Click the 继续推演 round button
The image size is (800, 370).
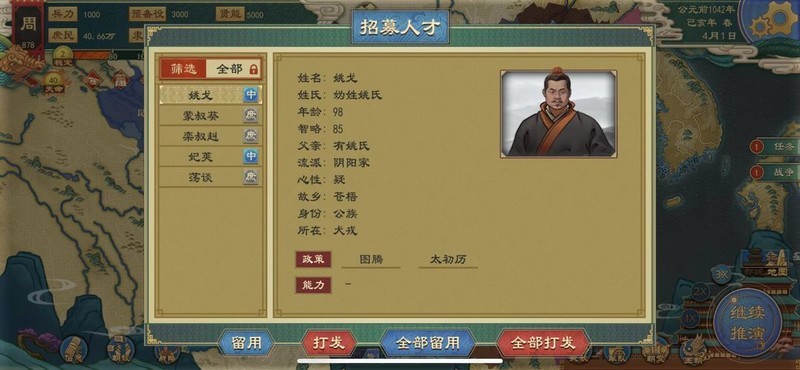pos(746,322)
